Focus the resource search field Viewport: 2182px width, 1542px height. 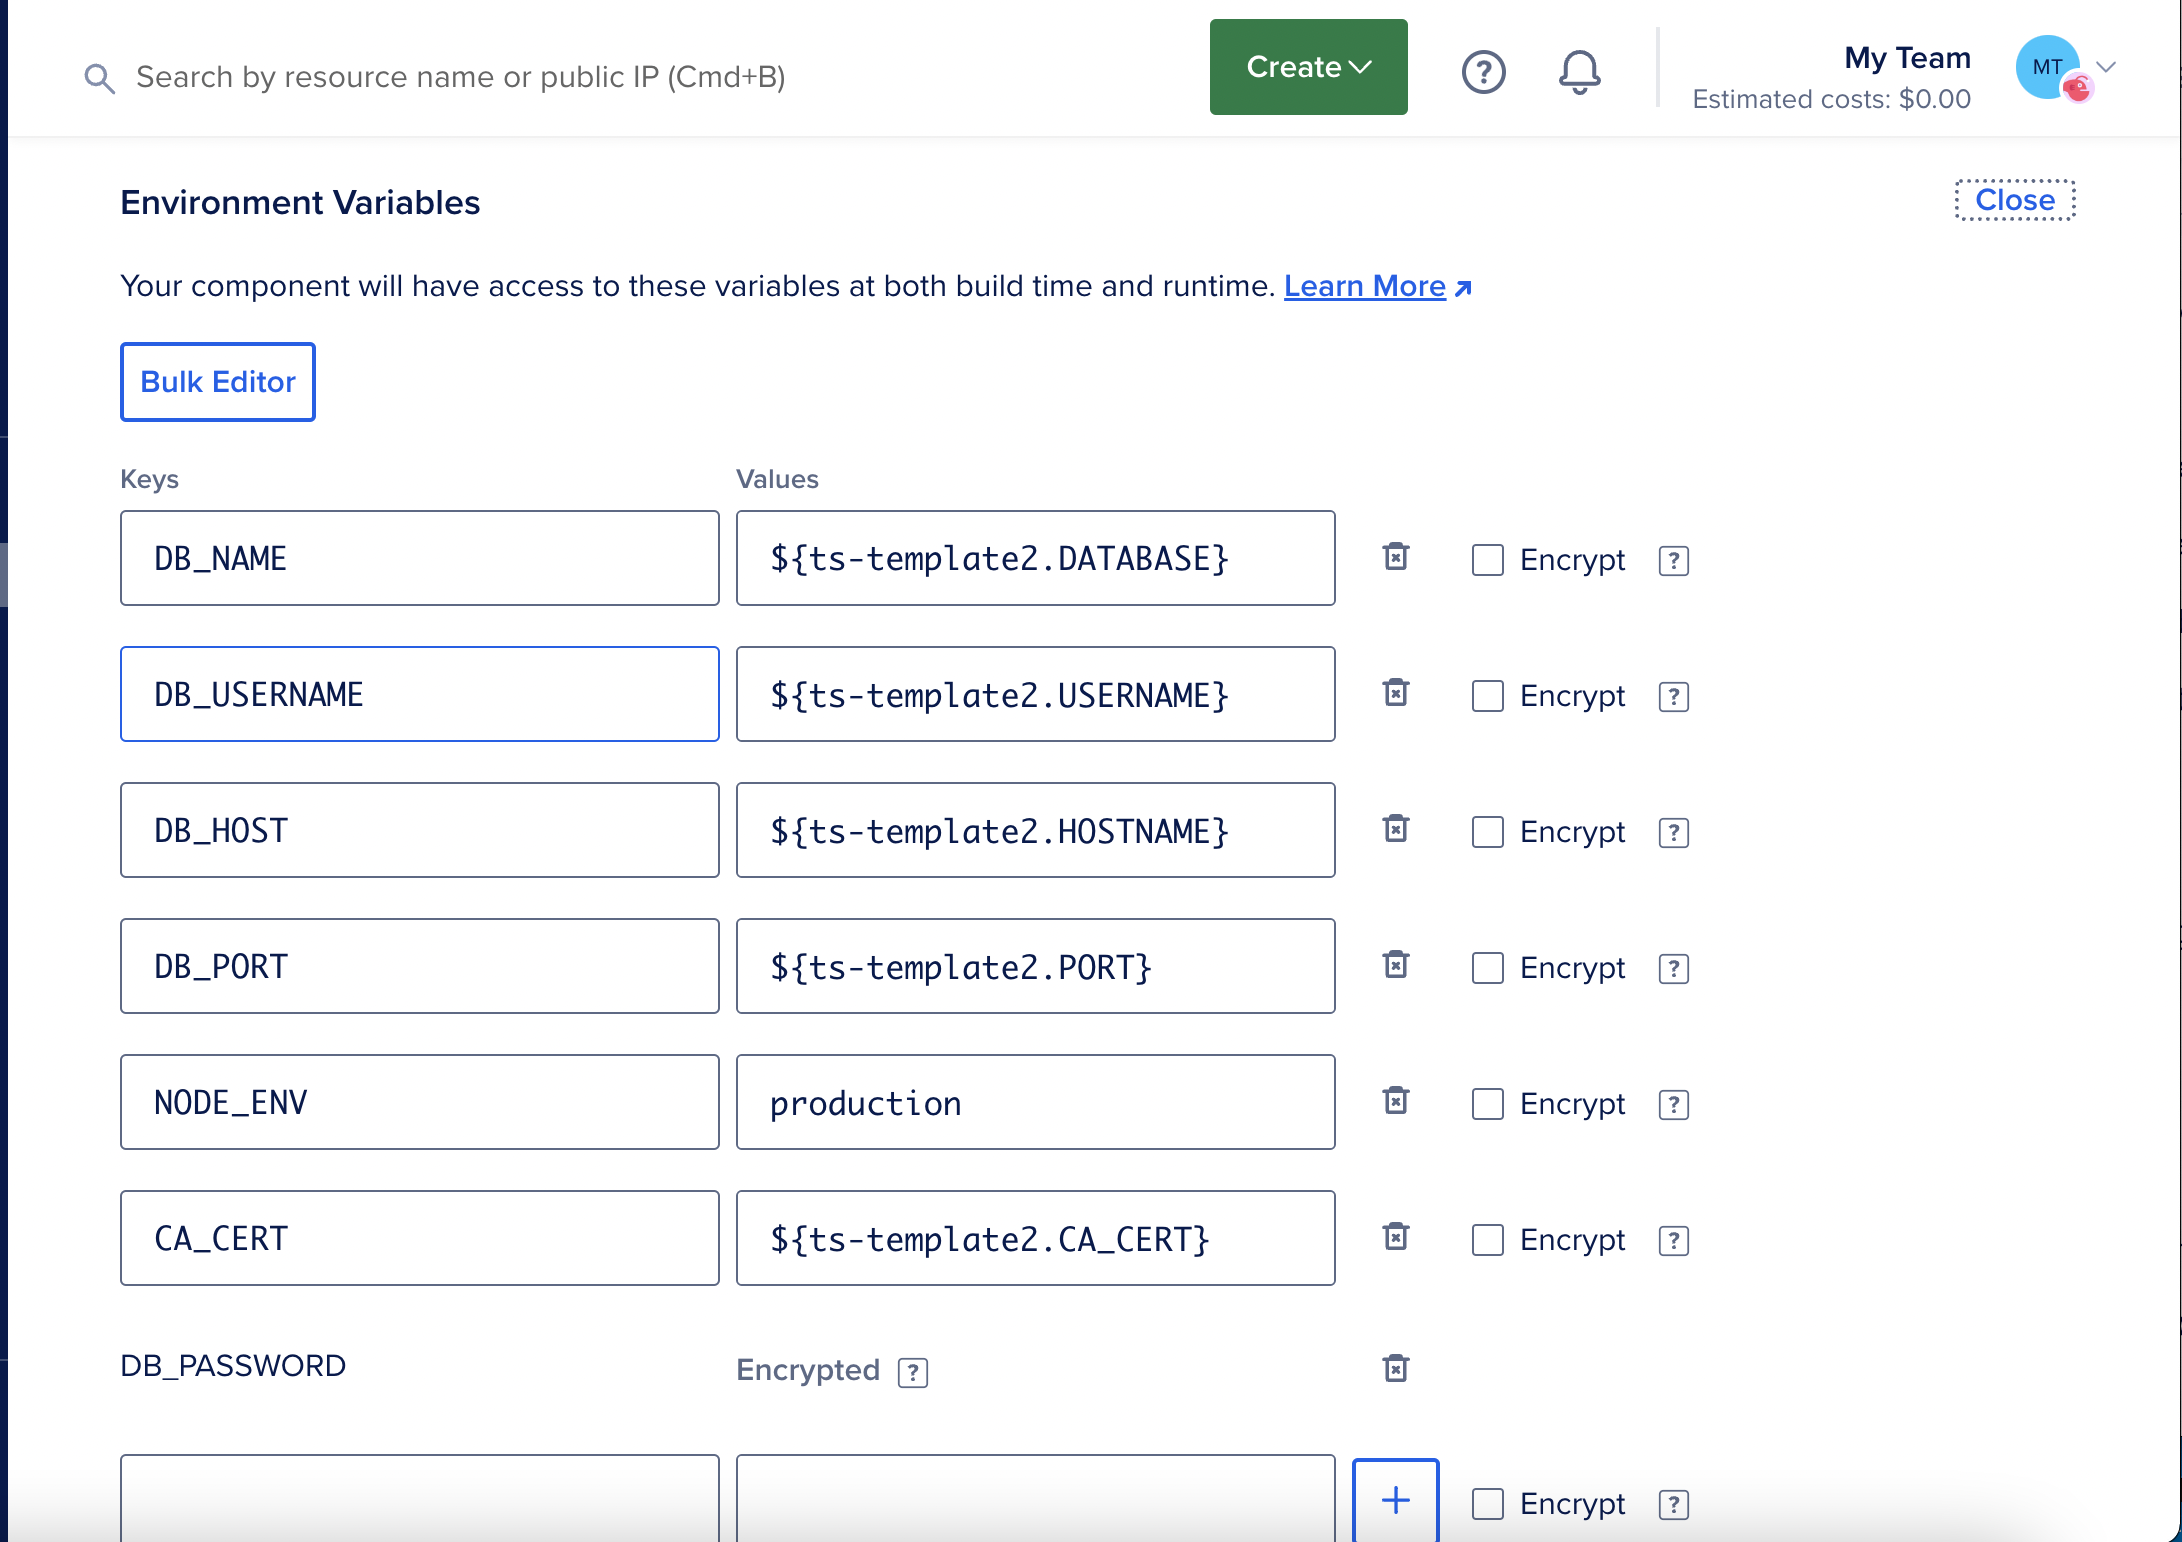460,77
